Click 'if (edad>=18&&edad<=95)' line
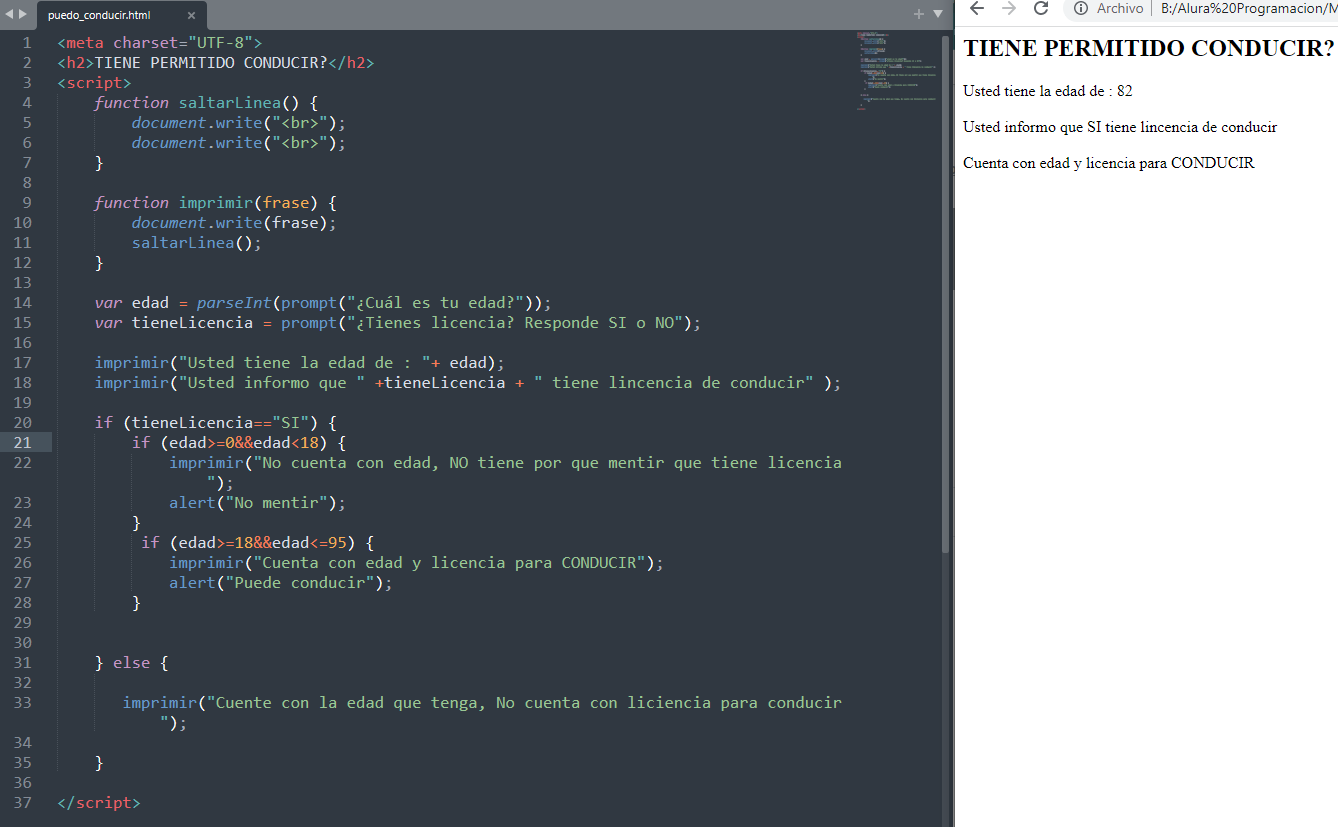1338x827 pixels. pyautogui.click(x=257, y=542)
